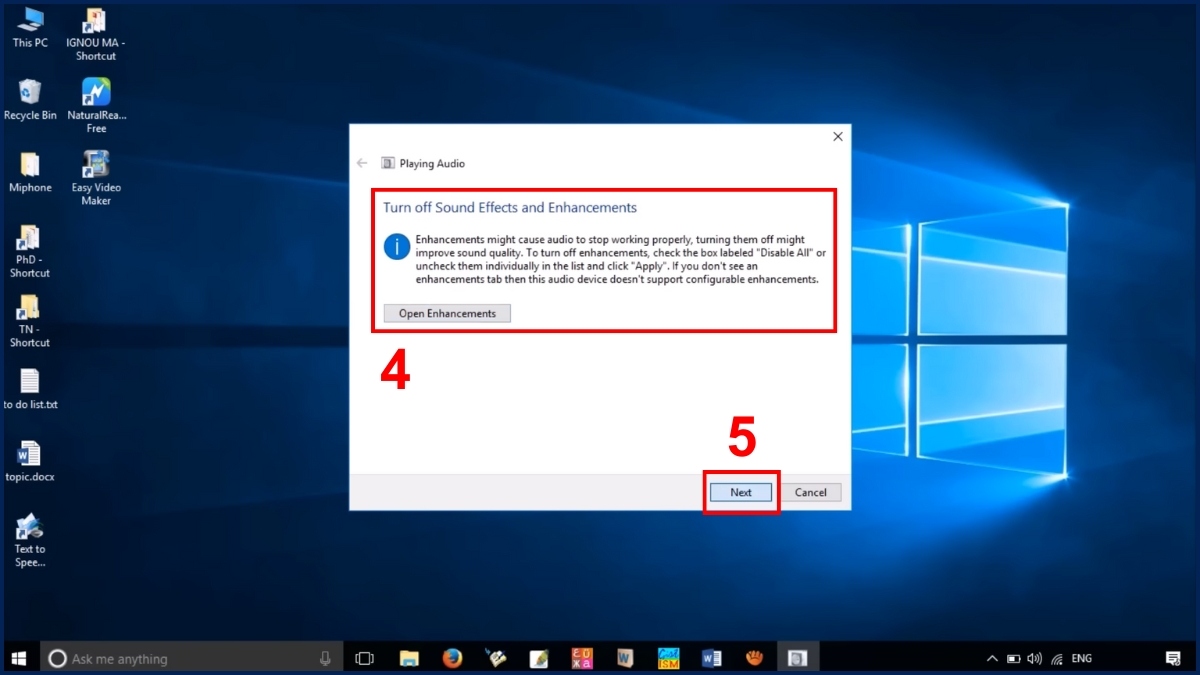
Task: Open the Action Center
Action: 1172,658
